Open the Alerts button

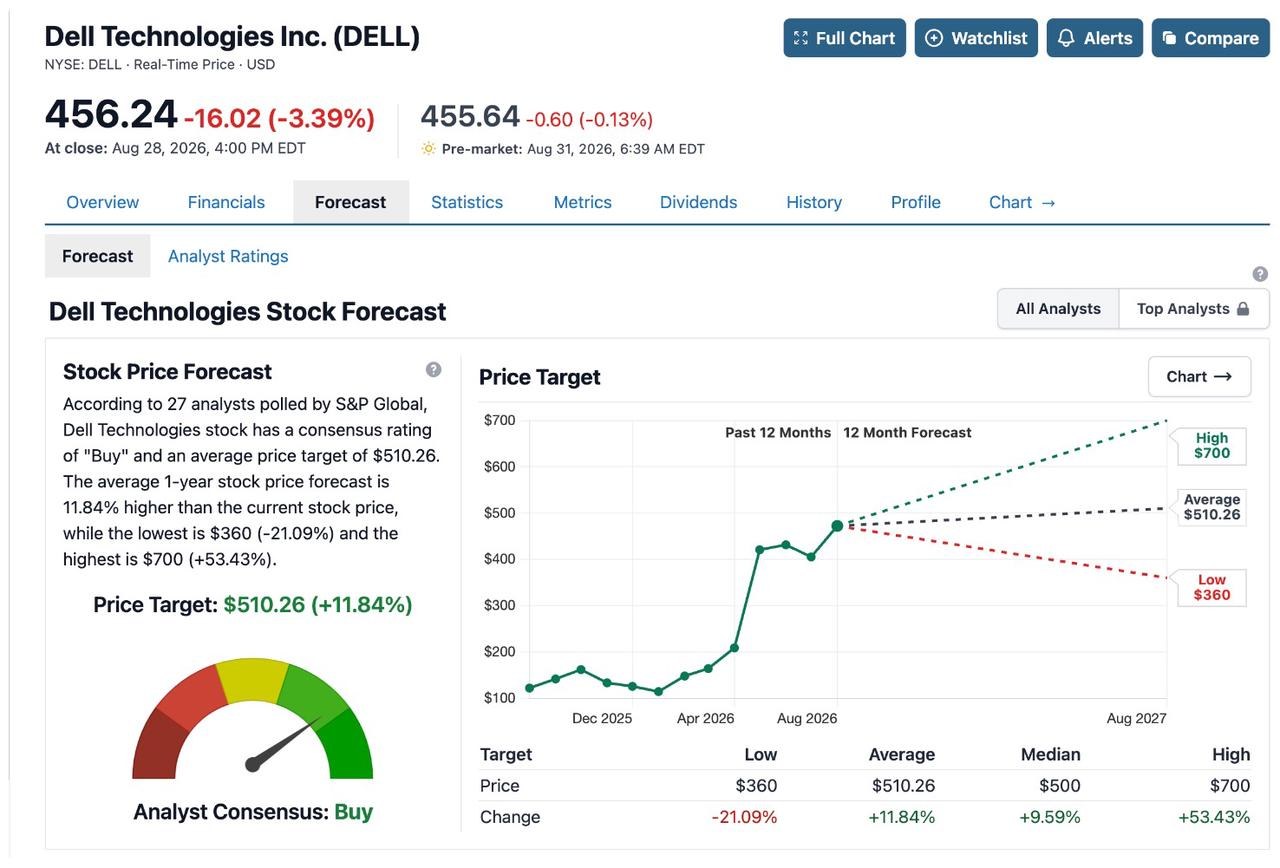[x=1095, y=38]
